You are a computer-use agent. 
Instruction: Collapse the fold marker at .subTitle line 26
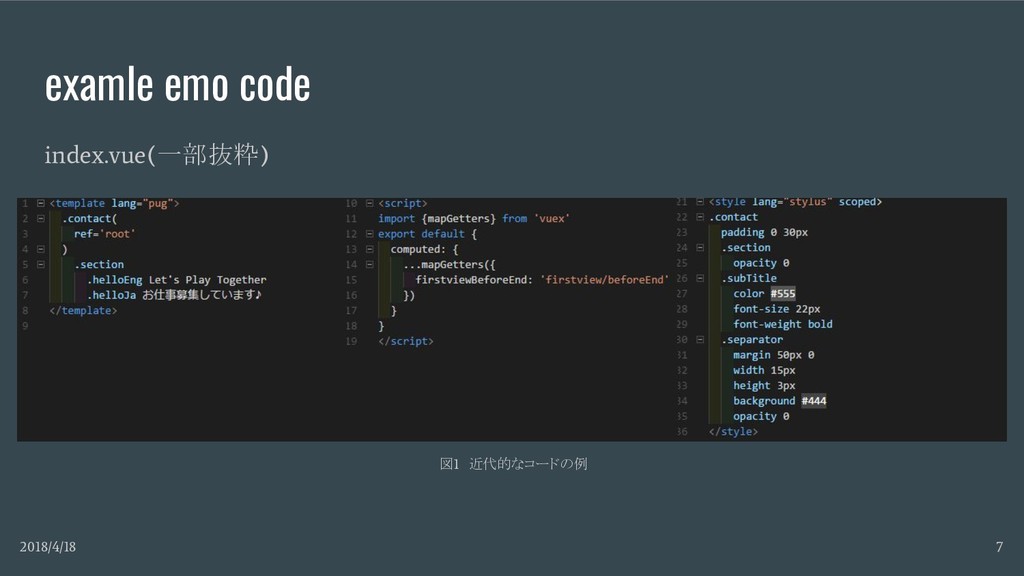pyautogui.click(x=700, y=278)
